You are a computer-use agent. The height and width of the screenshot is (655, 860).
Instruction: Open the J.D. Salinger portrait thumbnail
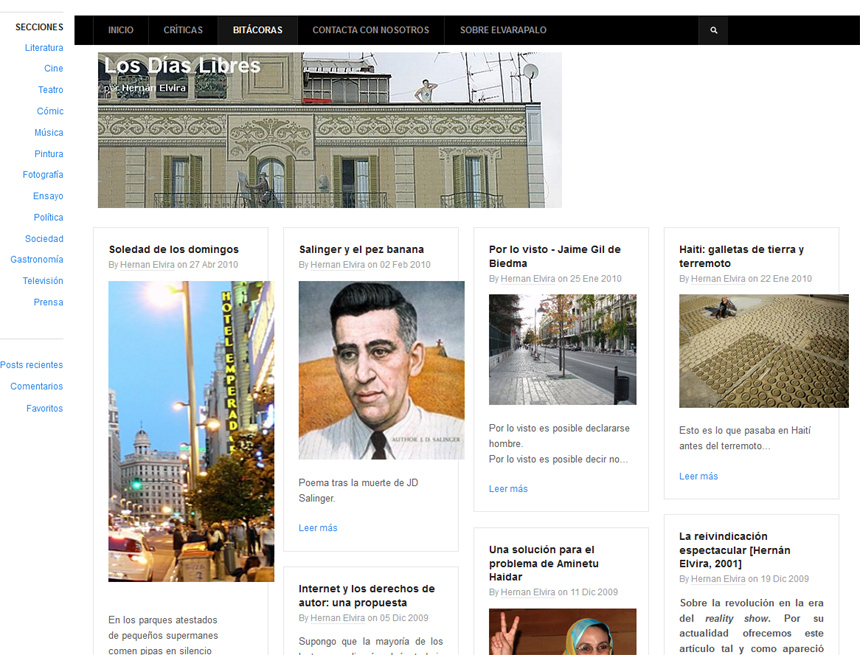(381, 370)
